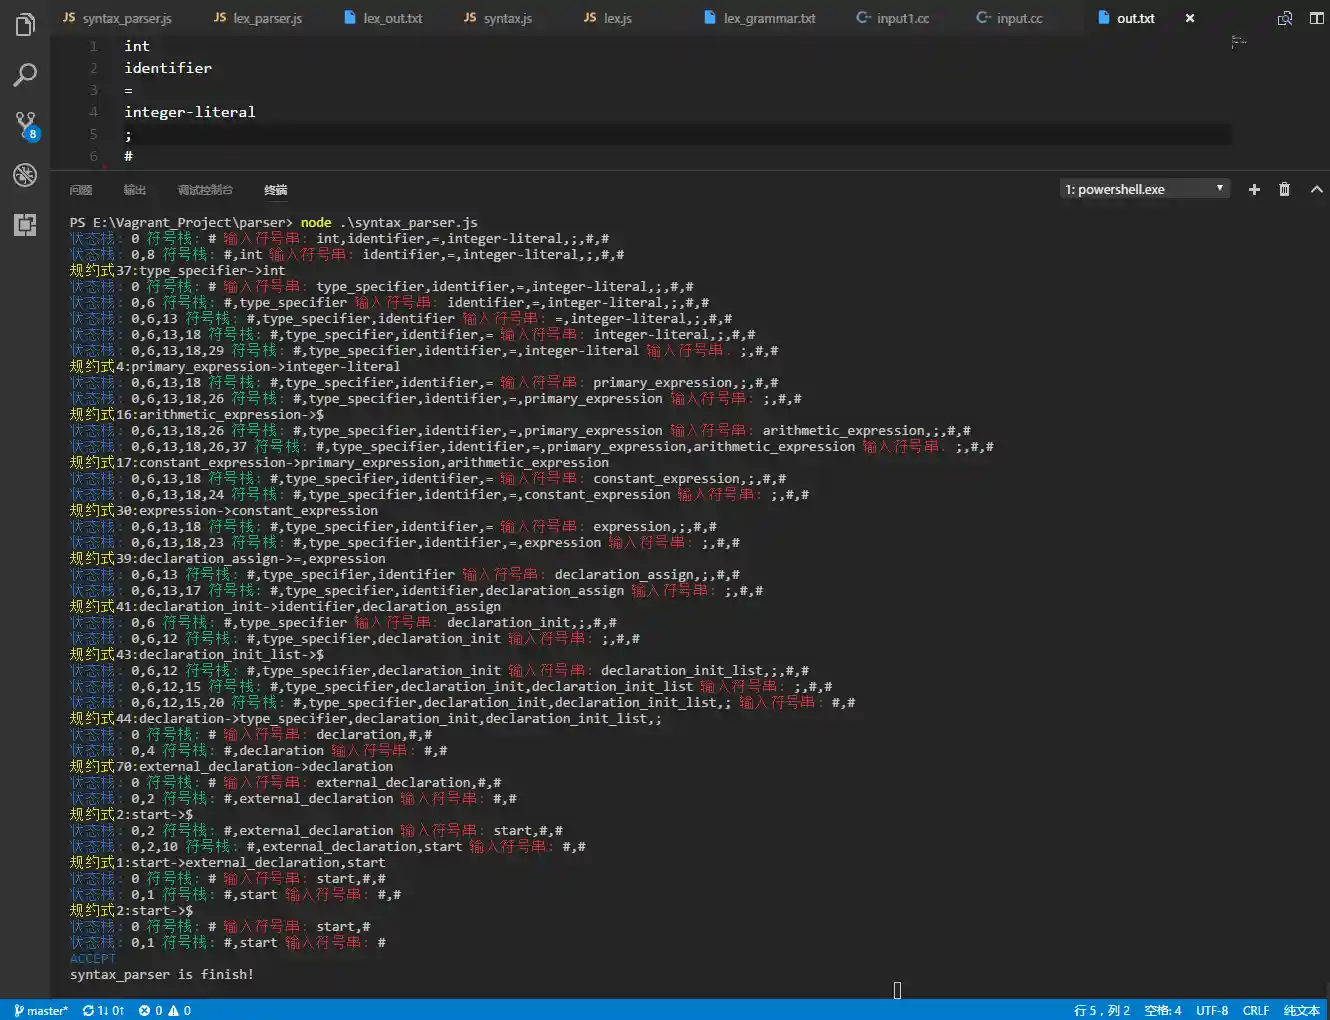The height and width of the screenshot is (1020, 1330).
Task: Open the Debug sidebar view
Action: coord(25,175)
